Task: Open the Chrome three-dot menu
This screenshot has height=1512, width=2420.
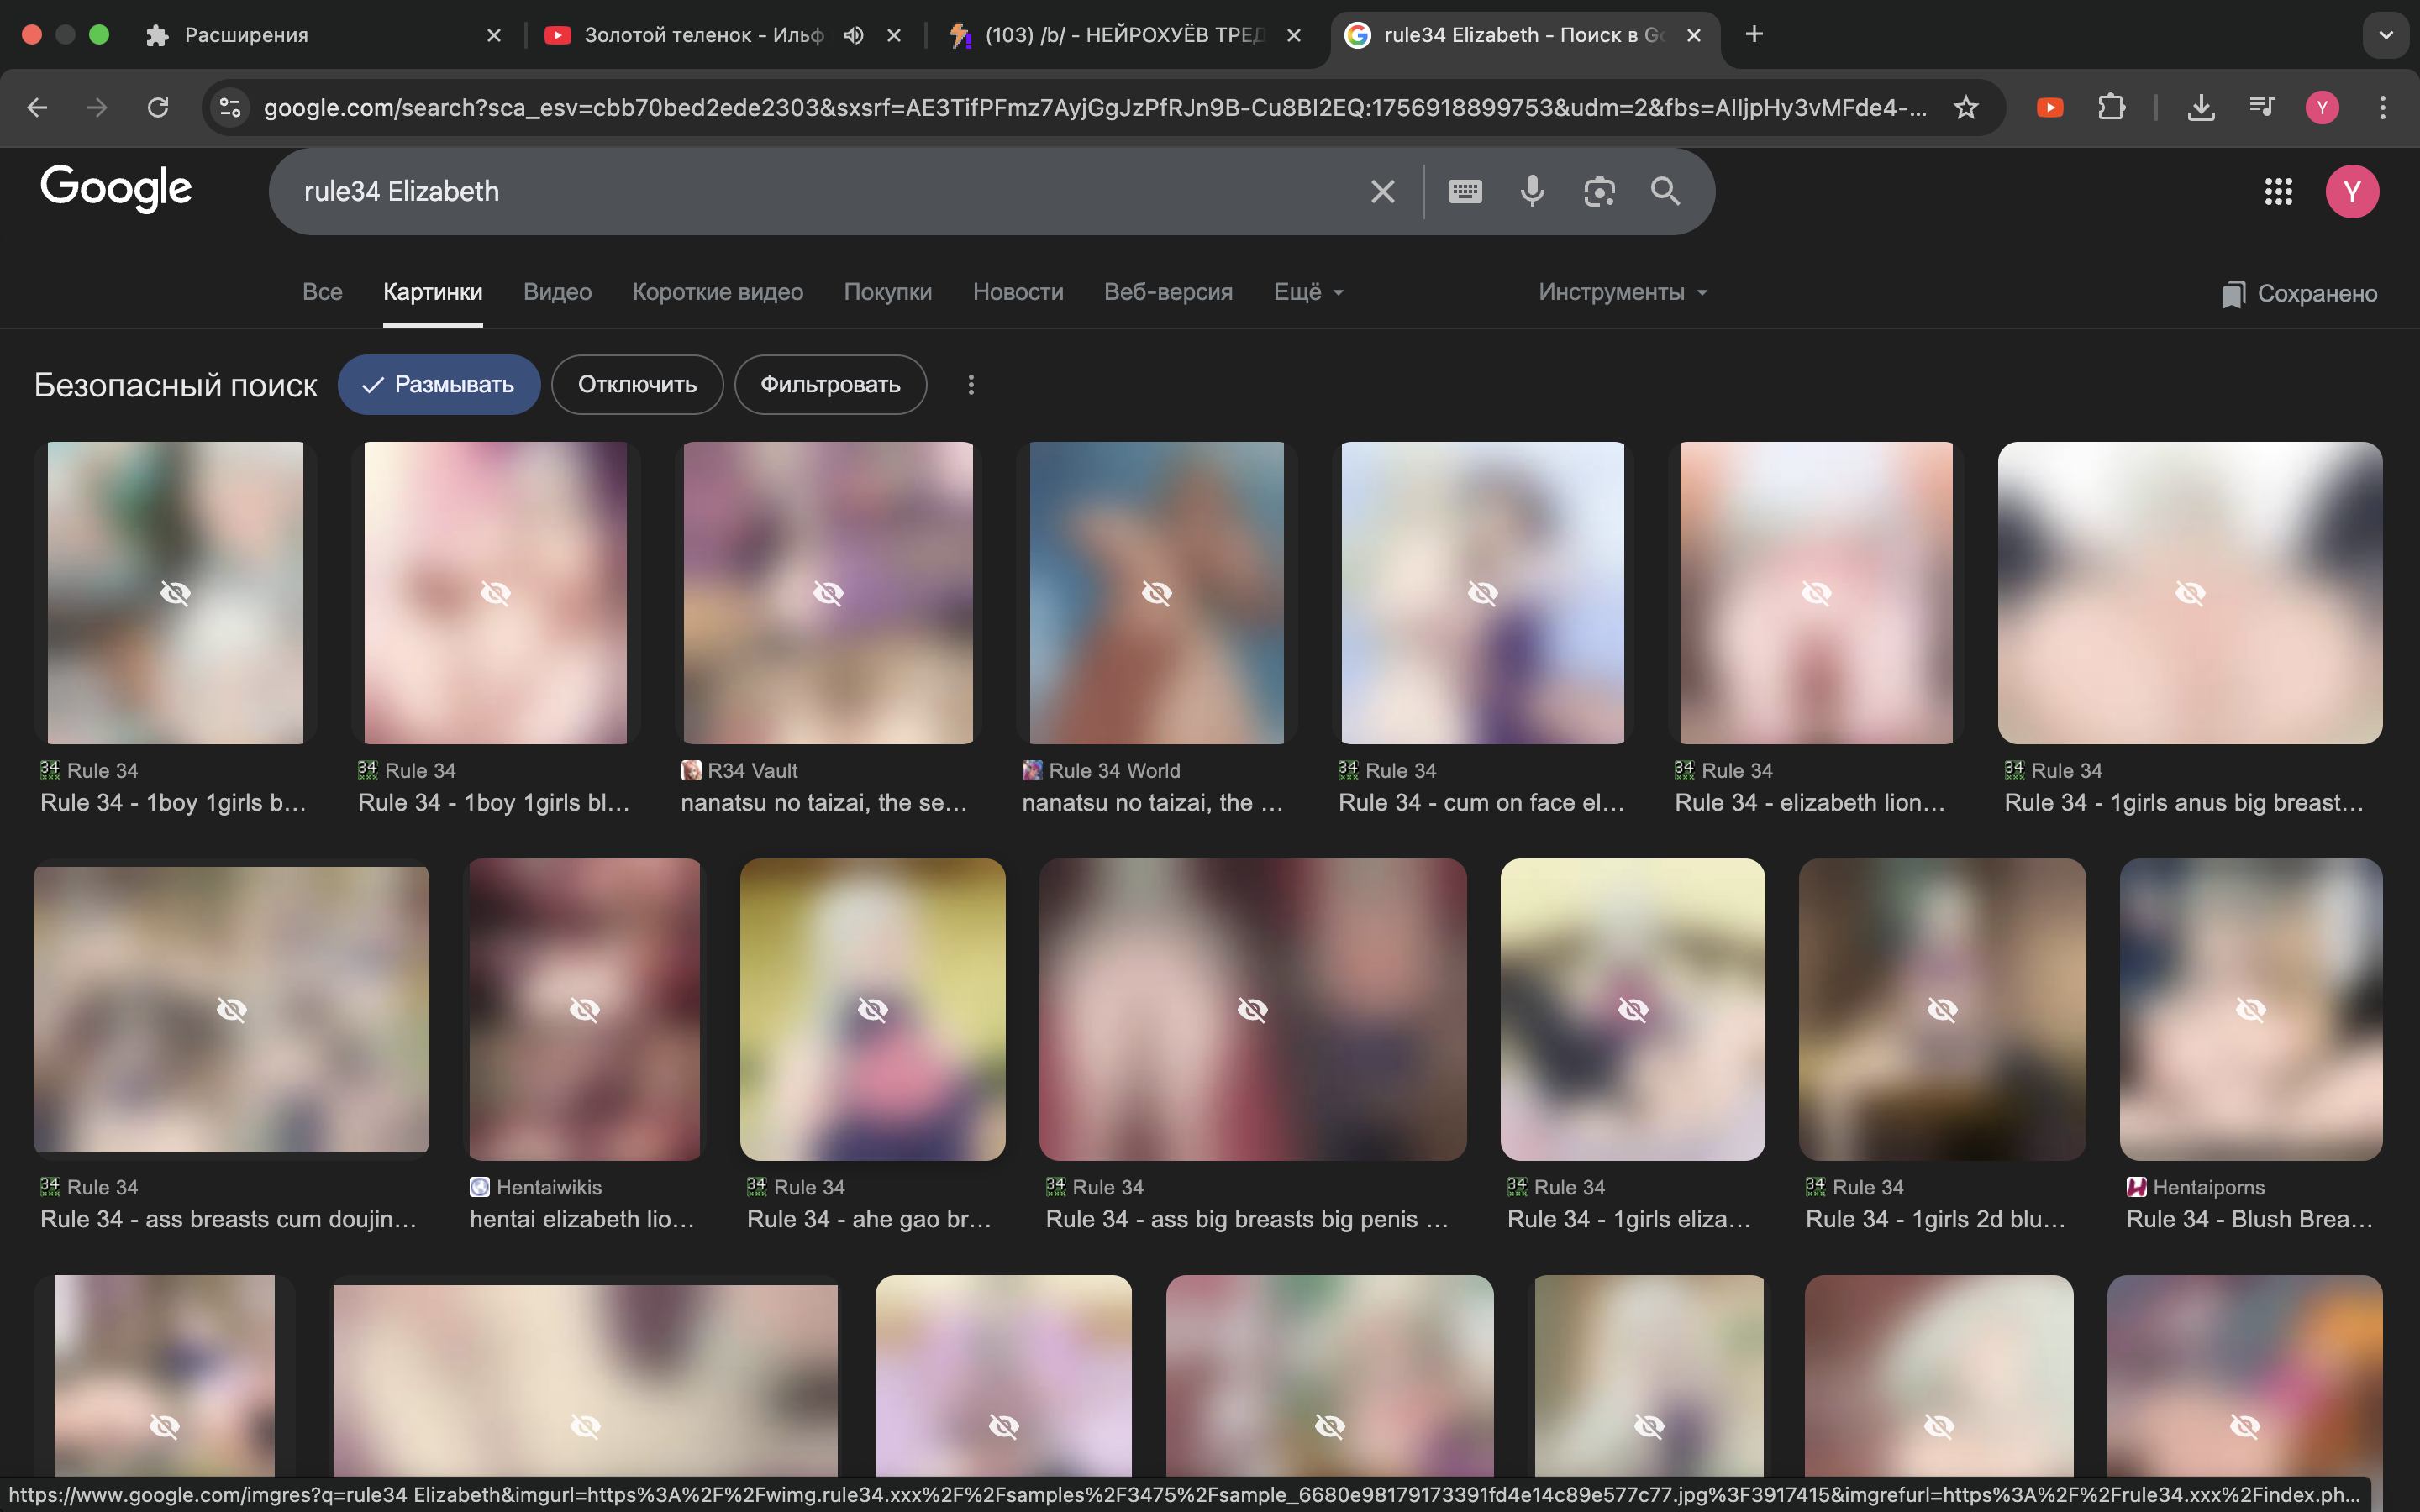Action: [x=2383, y=107]
